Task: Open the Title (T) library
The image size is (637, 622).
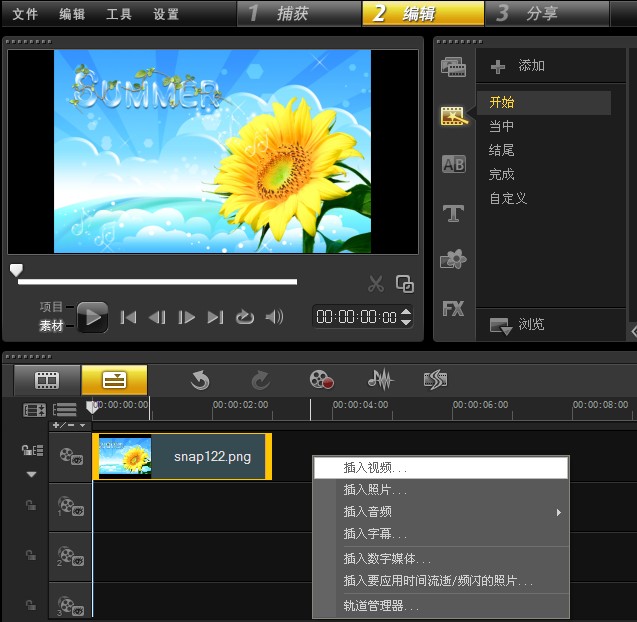Action: [x=453, y=212]
